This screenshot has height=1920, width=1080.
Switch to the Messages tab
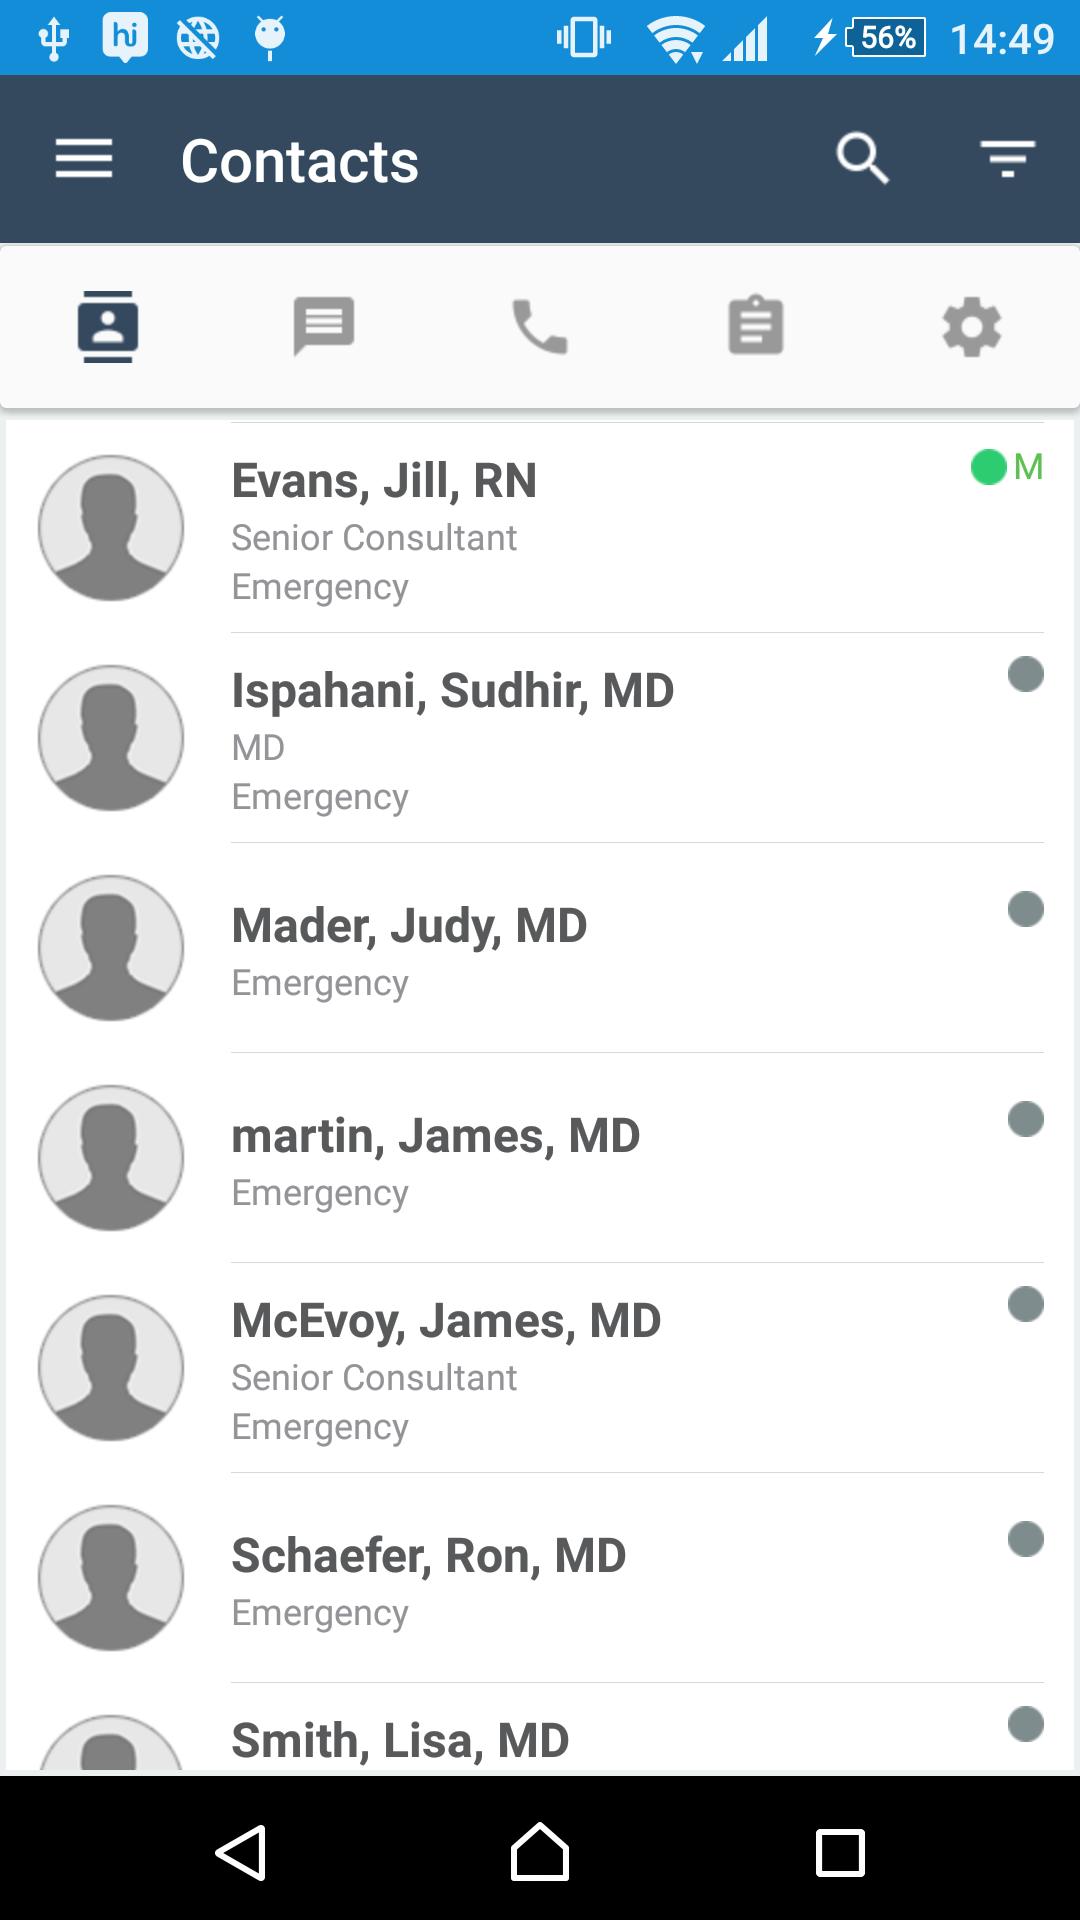pos(324,327)
